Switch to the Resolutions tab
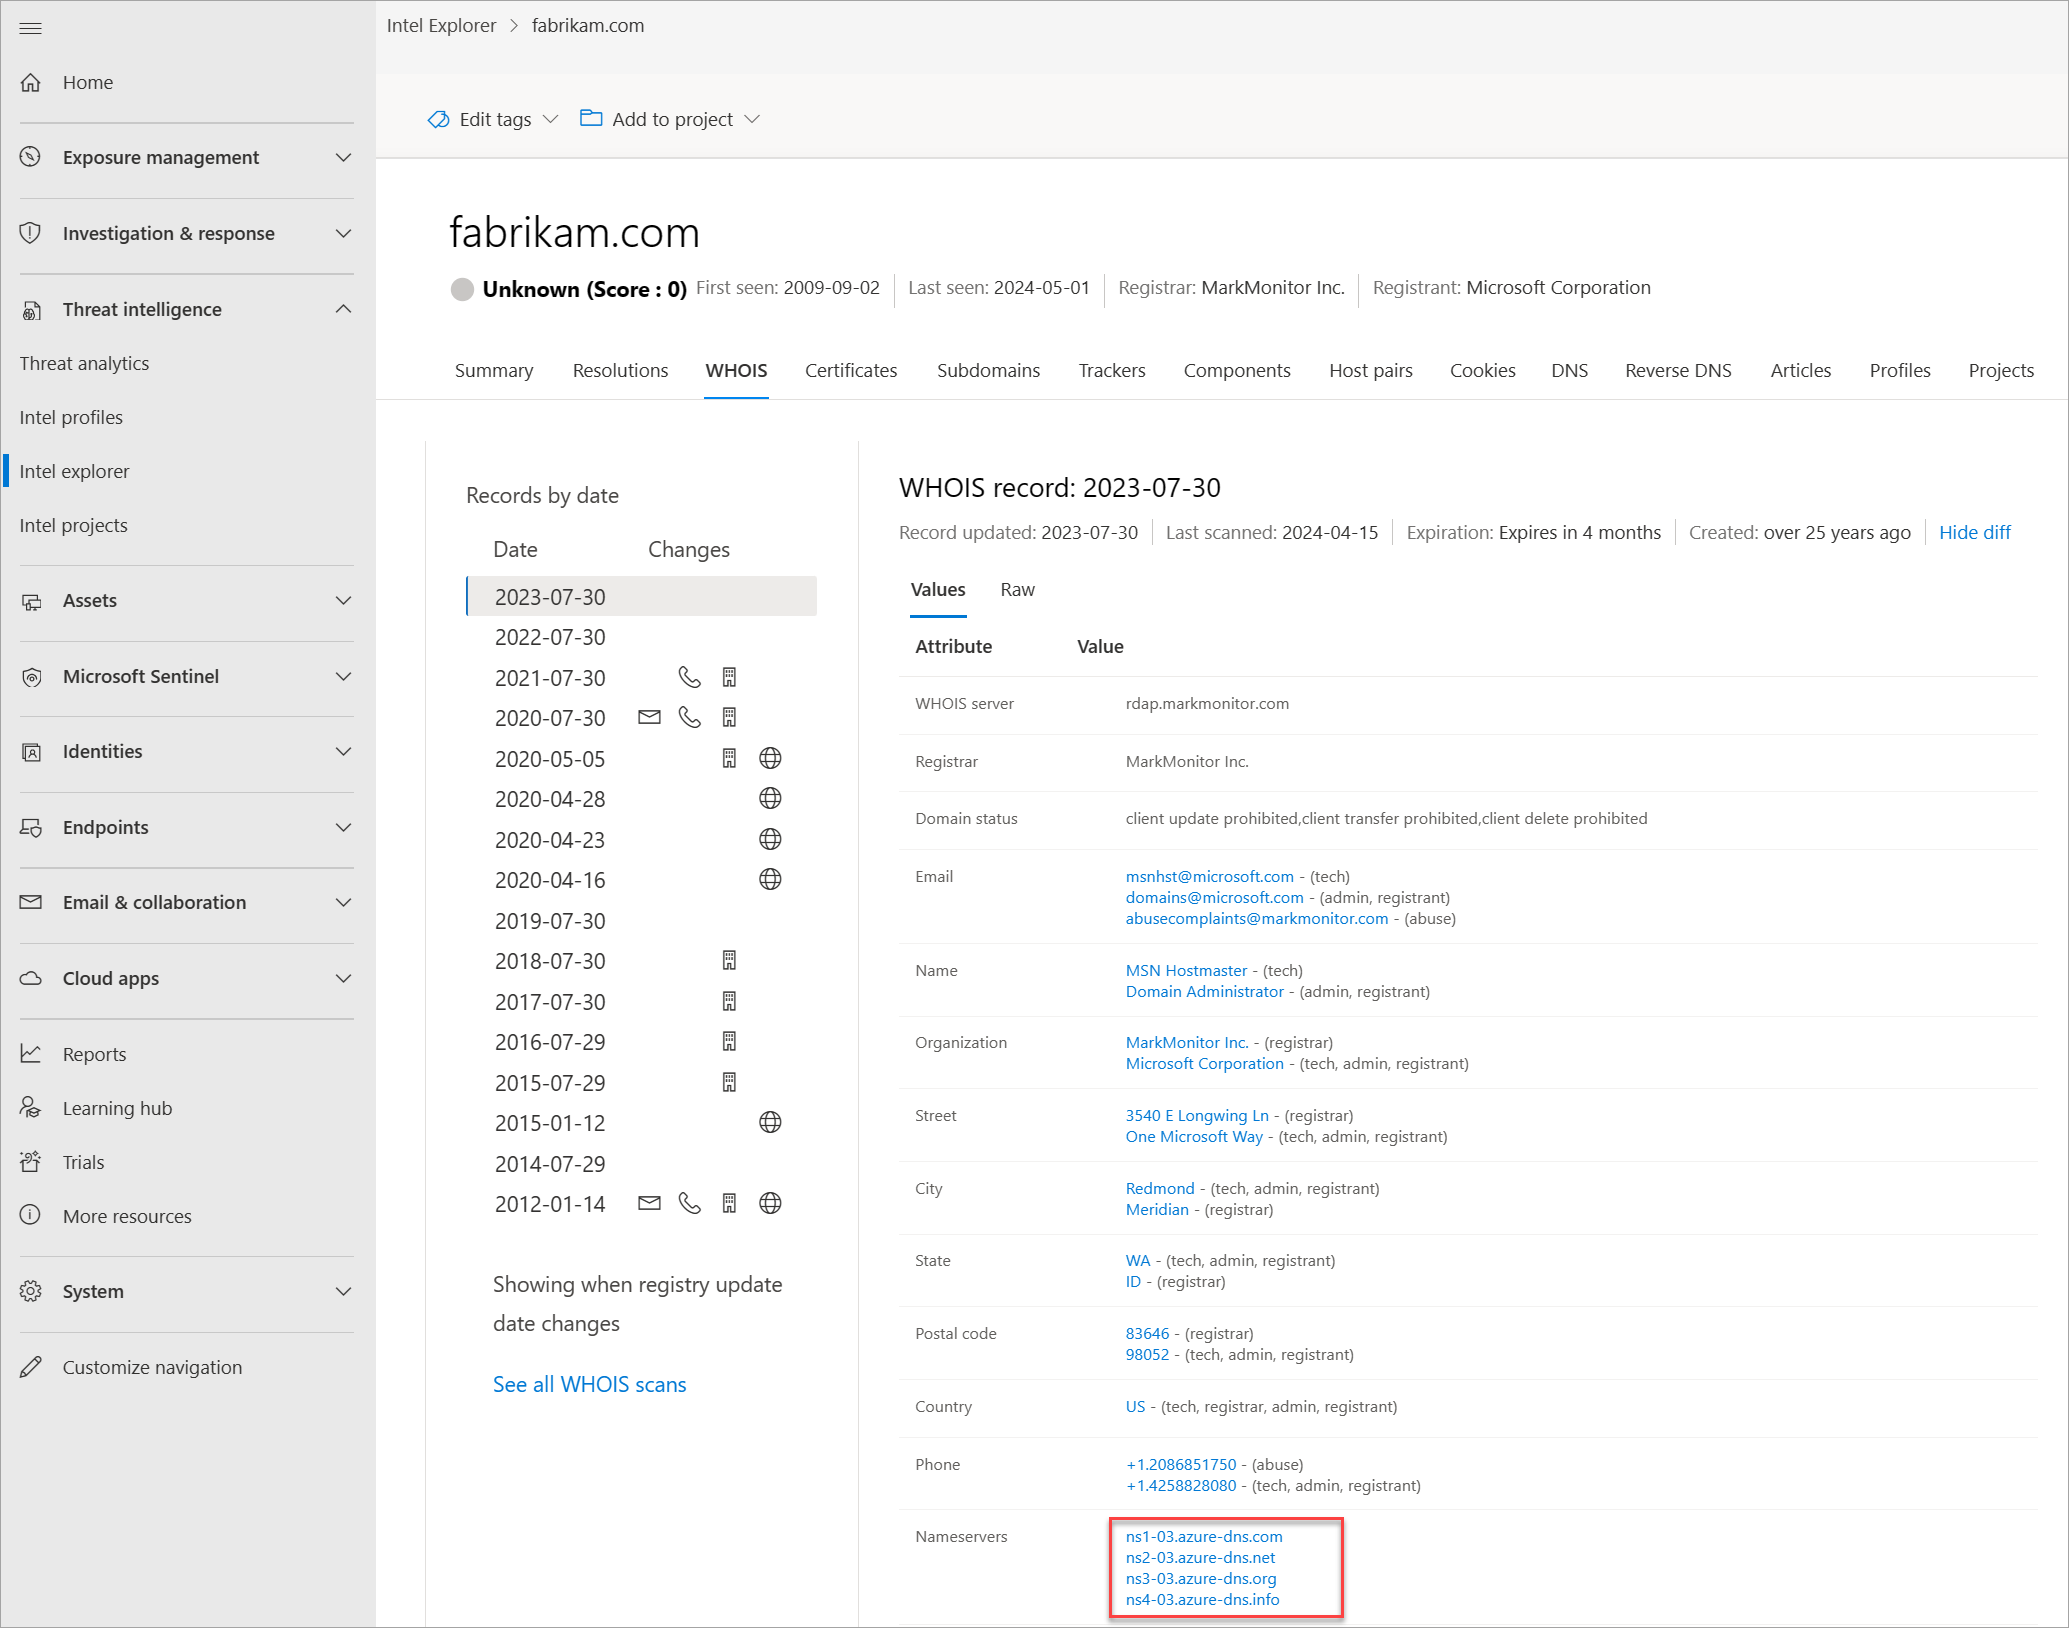 pos(620,370)
